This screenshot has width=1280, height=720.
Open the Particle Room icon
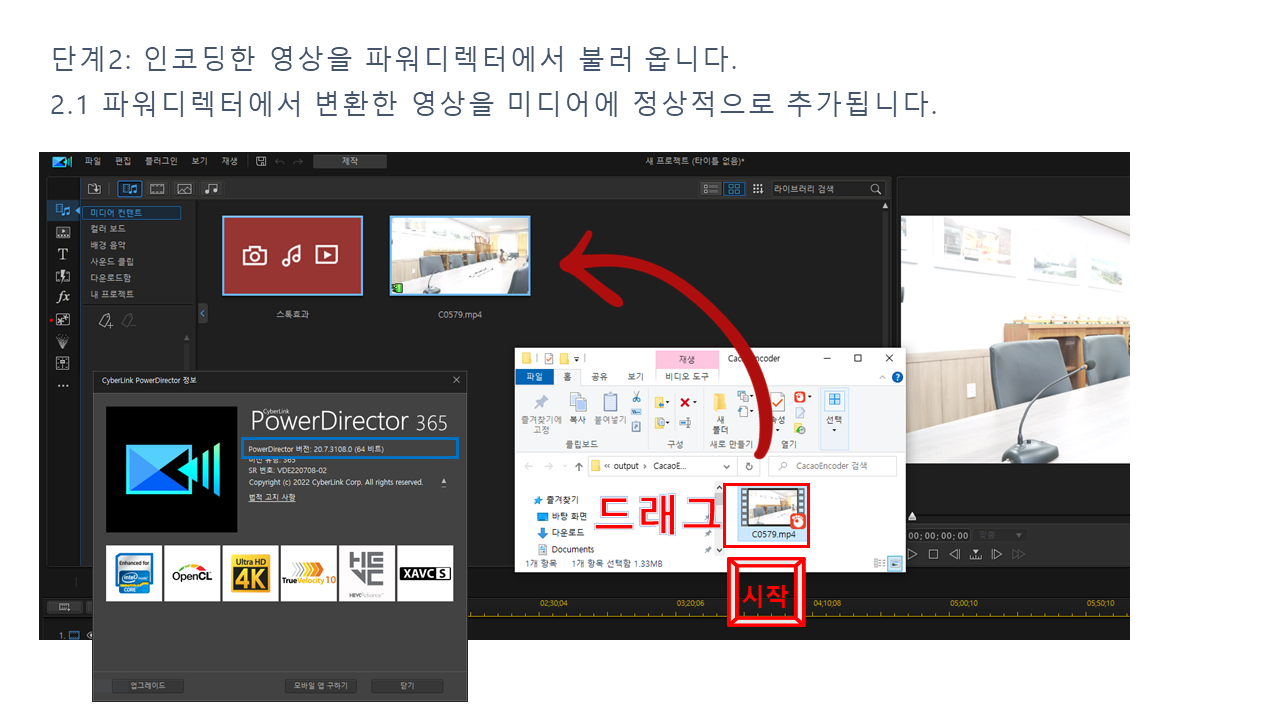point(63,342)
